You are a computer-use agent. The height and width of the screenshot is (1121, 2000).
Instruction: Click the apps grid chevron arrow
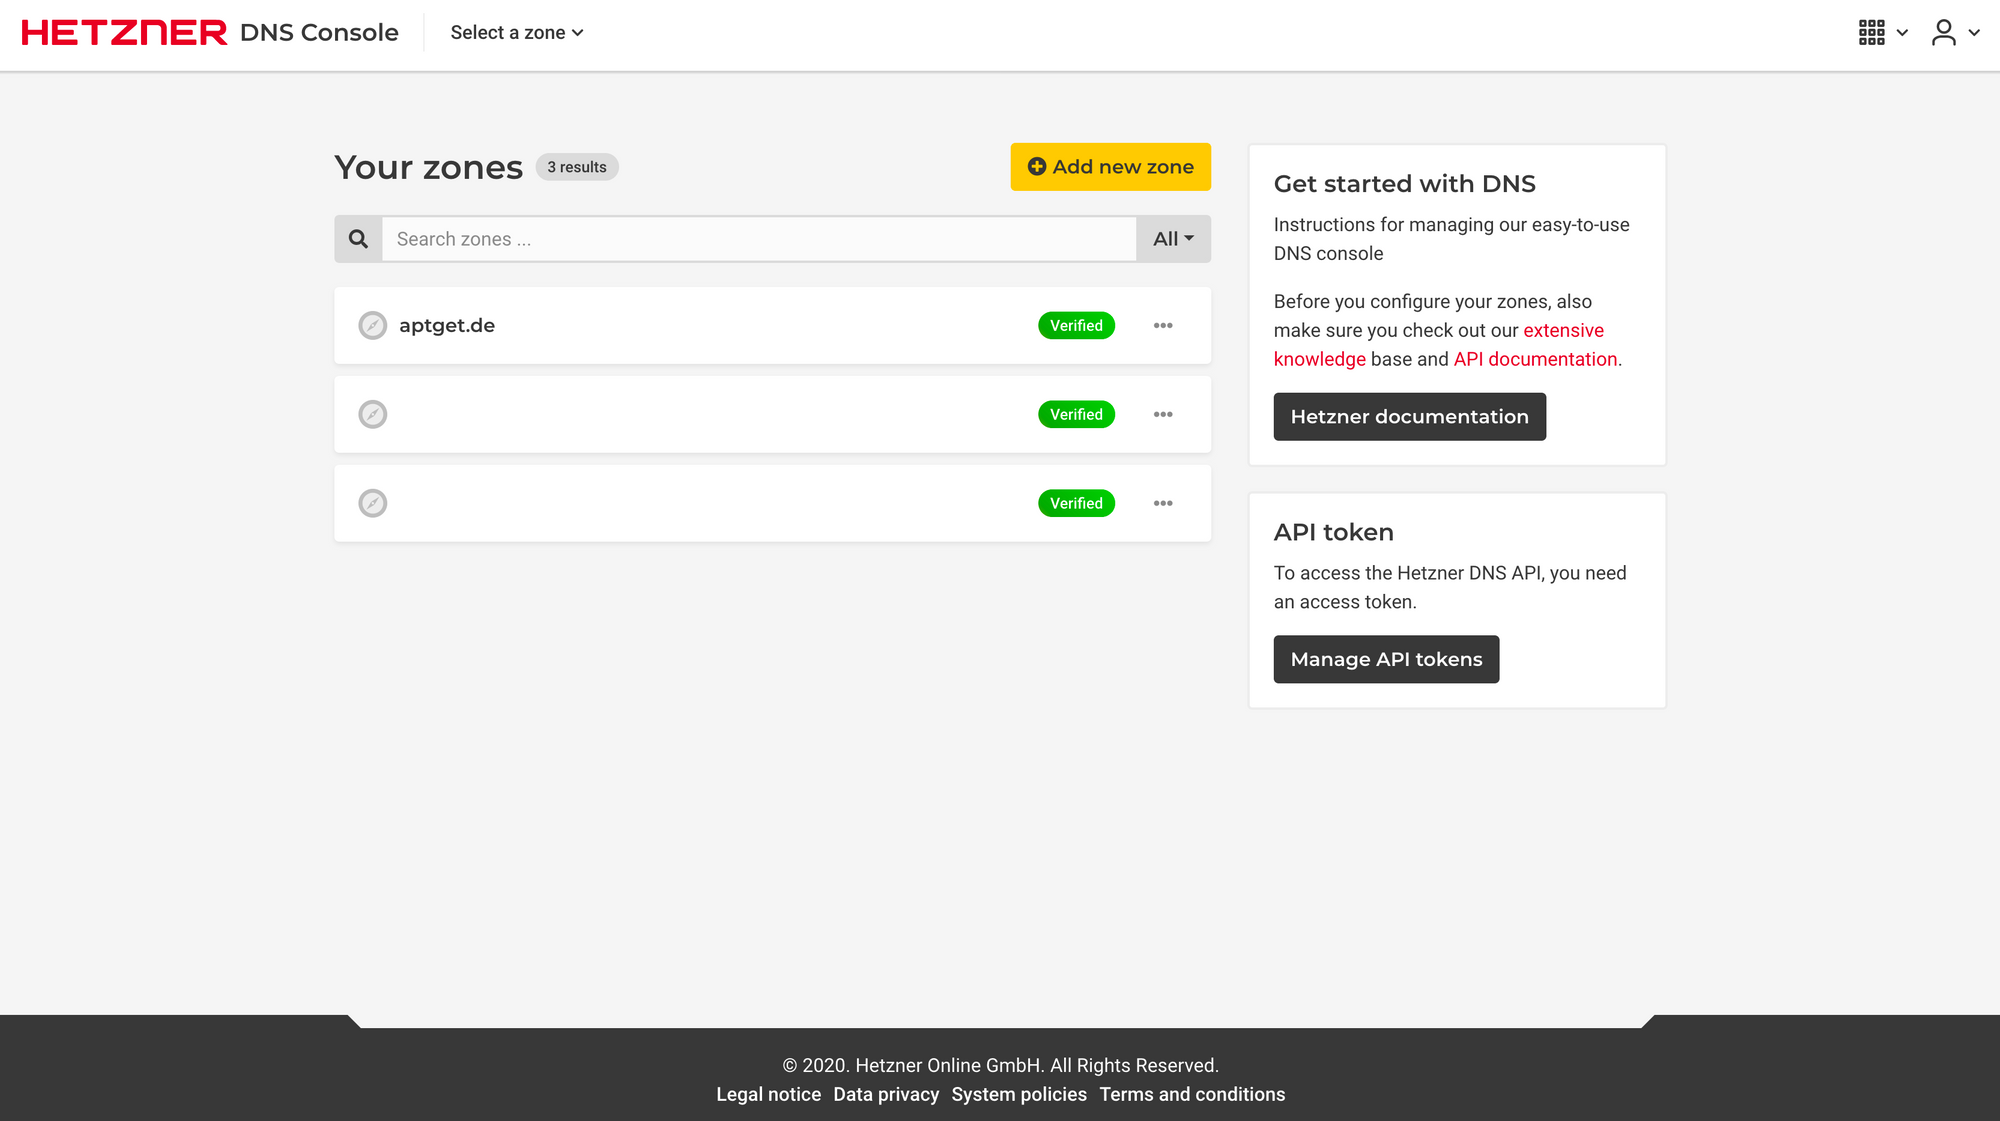pyautogui.click(x=1902, y=33)
